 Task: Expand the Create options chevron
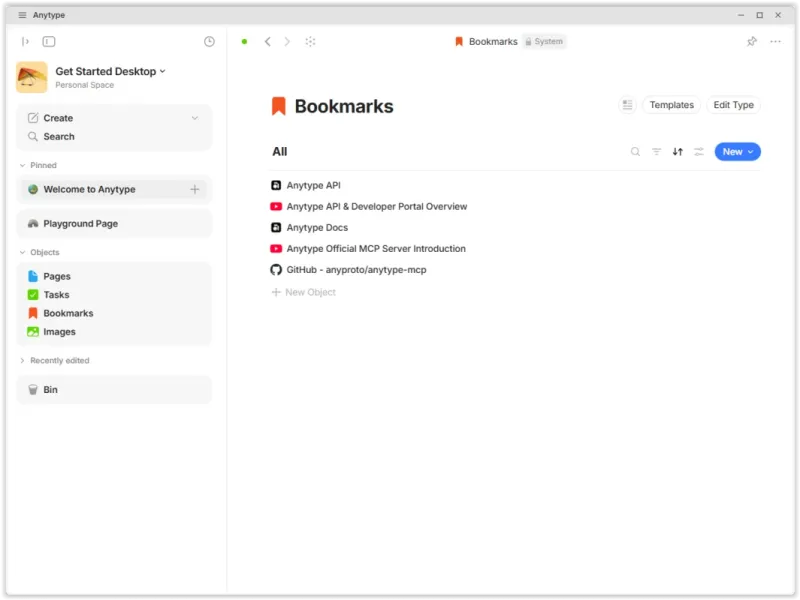(x=195, y=118)
